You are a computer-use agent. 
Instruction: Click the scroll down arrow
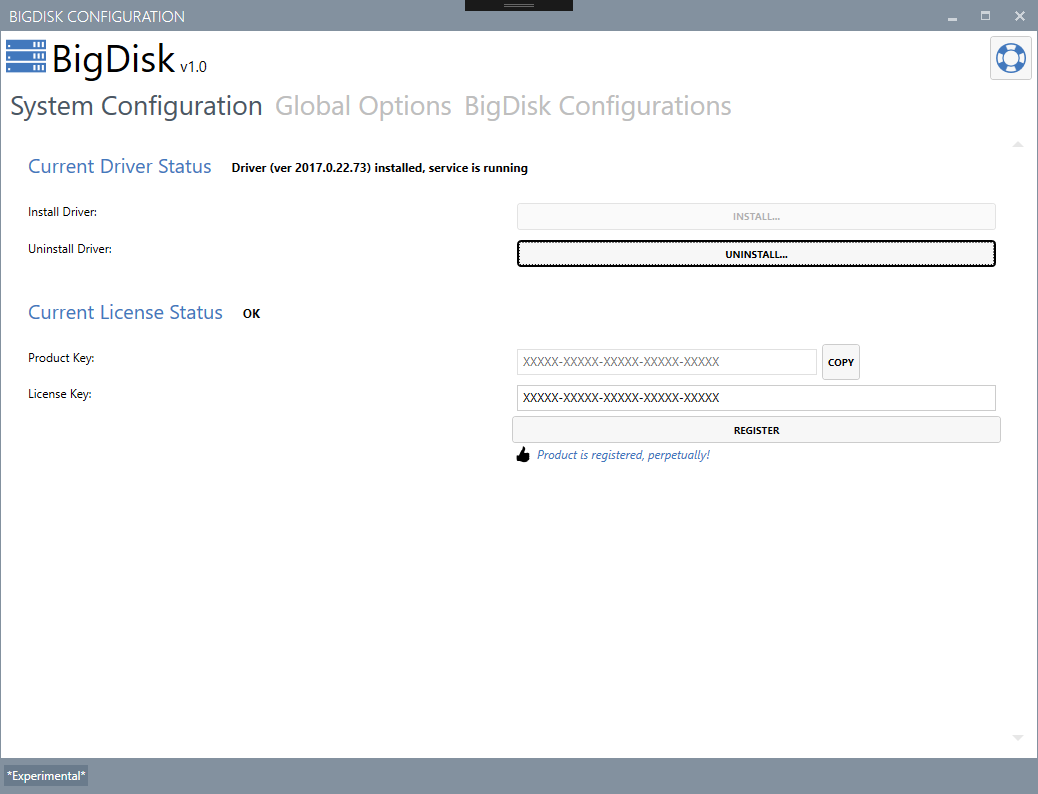(x=1018, y=738)
